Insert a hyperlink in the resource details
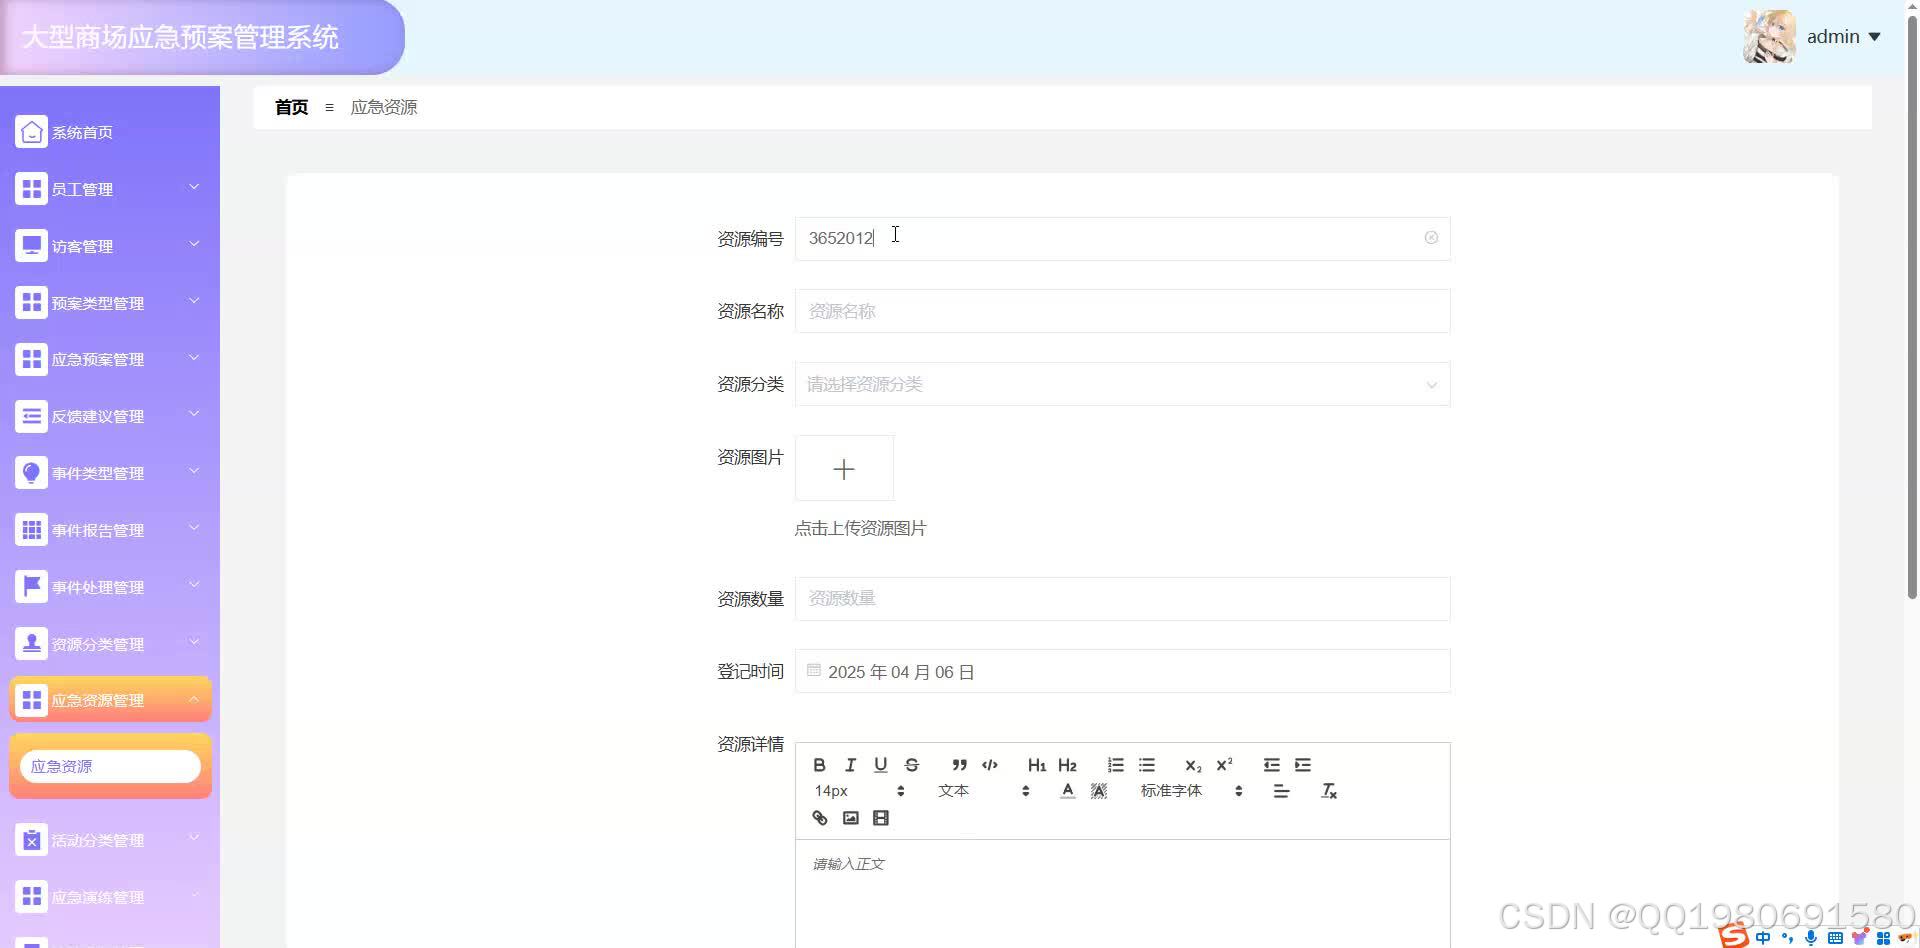This screenshot has width=1920, height=948. 819,818
